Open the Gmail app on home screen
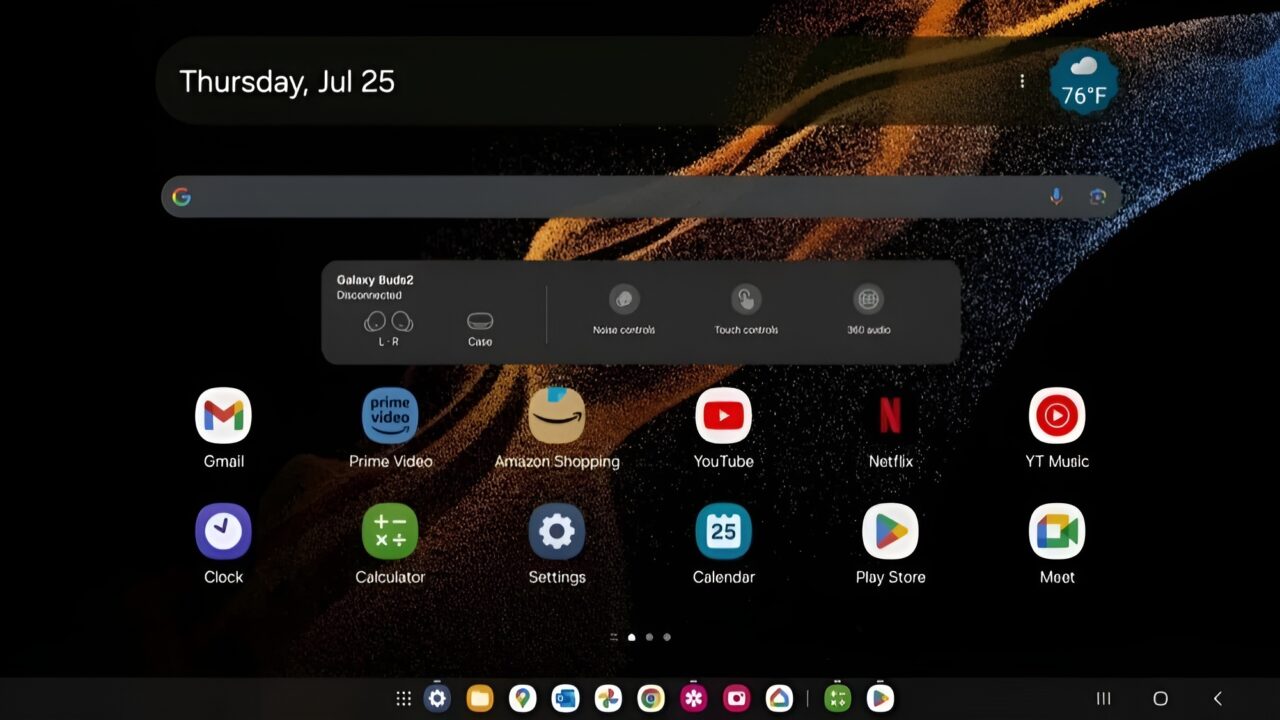The height and width of the screenshot is (720, 1280). [x=223, y=416]
